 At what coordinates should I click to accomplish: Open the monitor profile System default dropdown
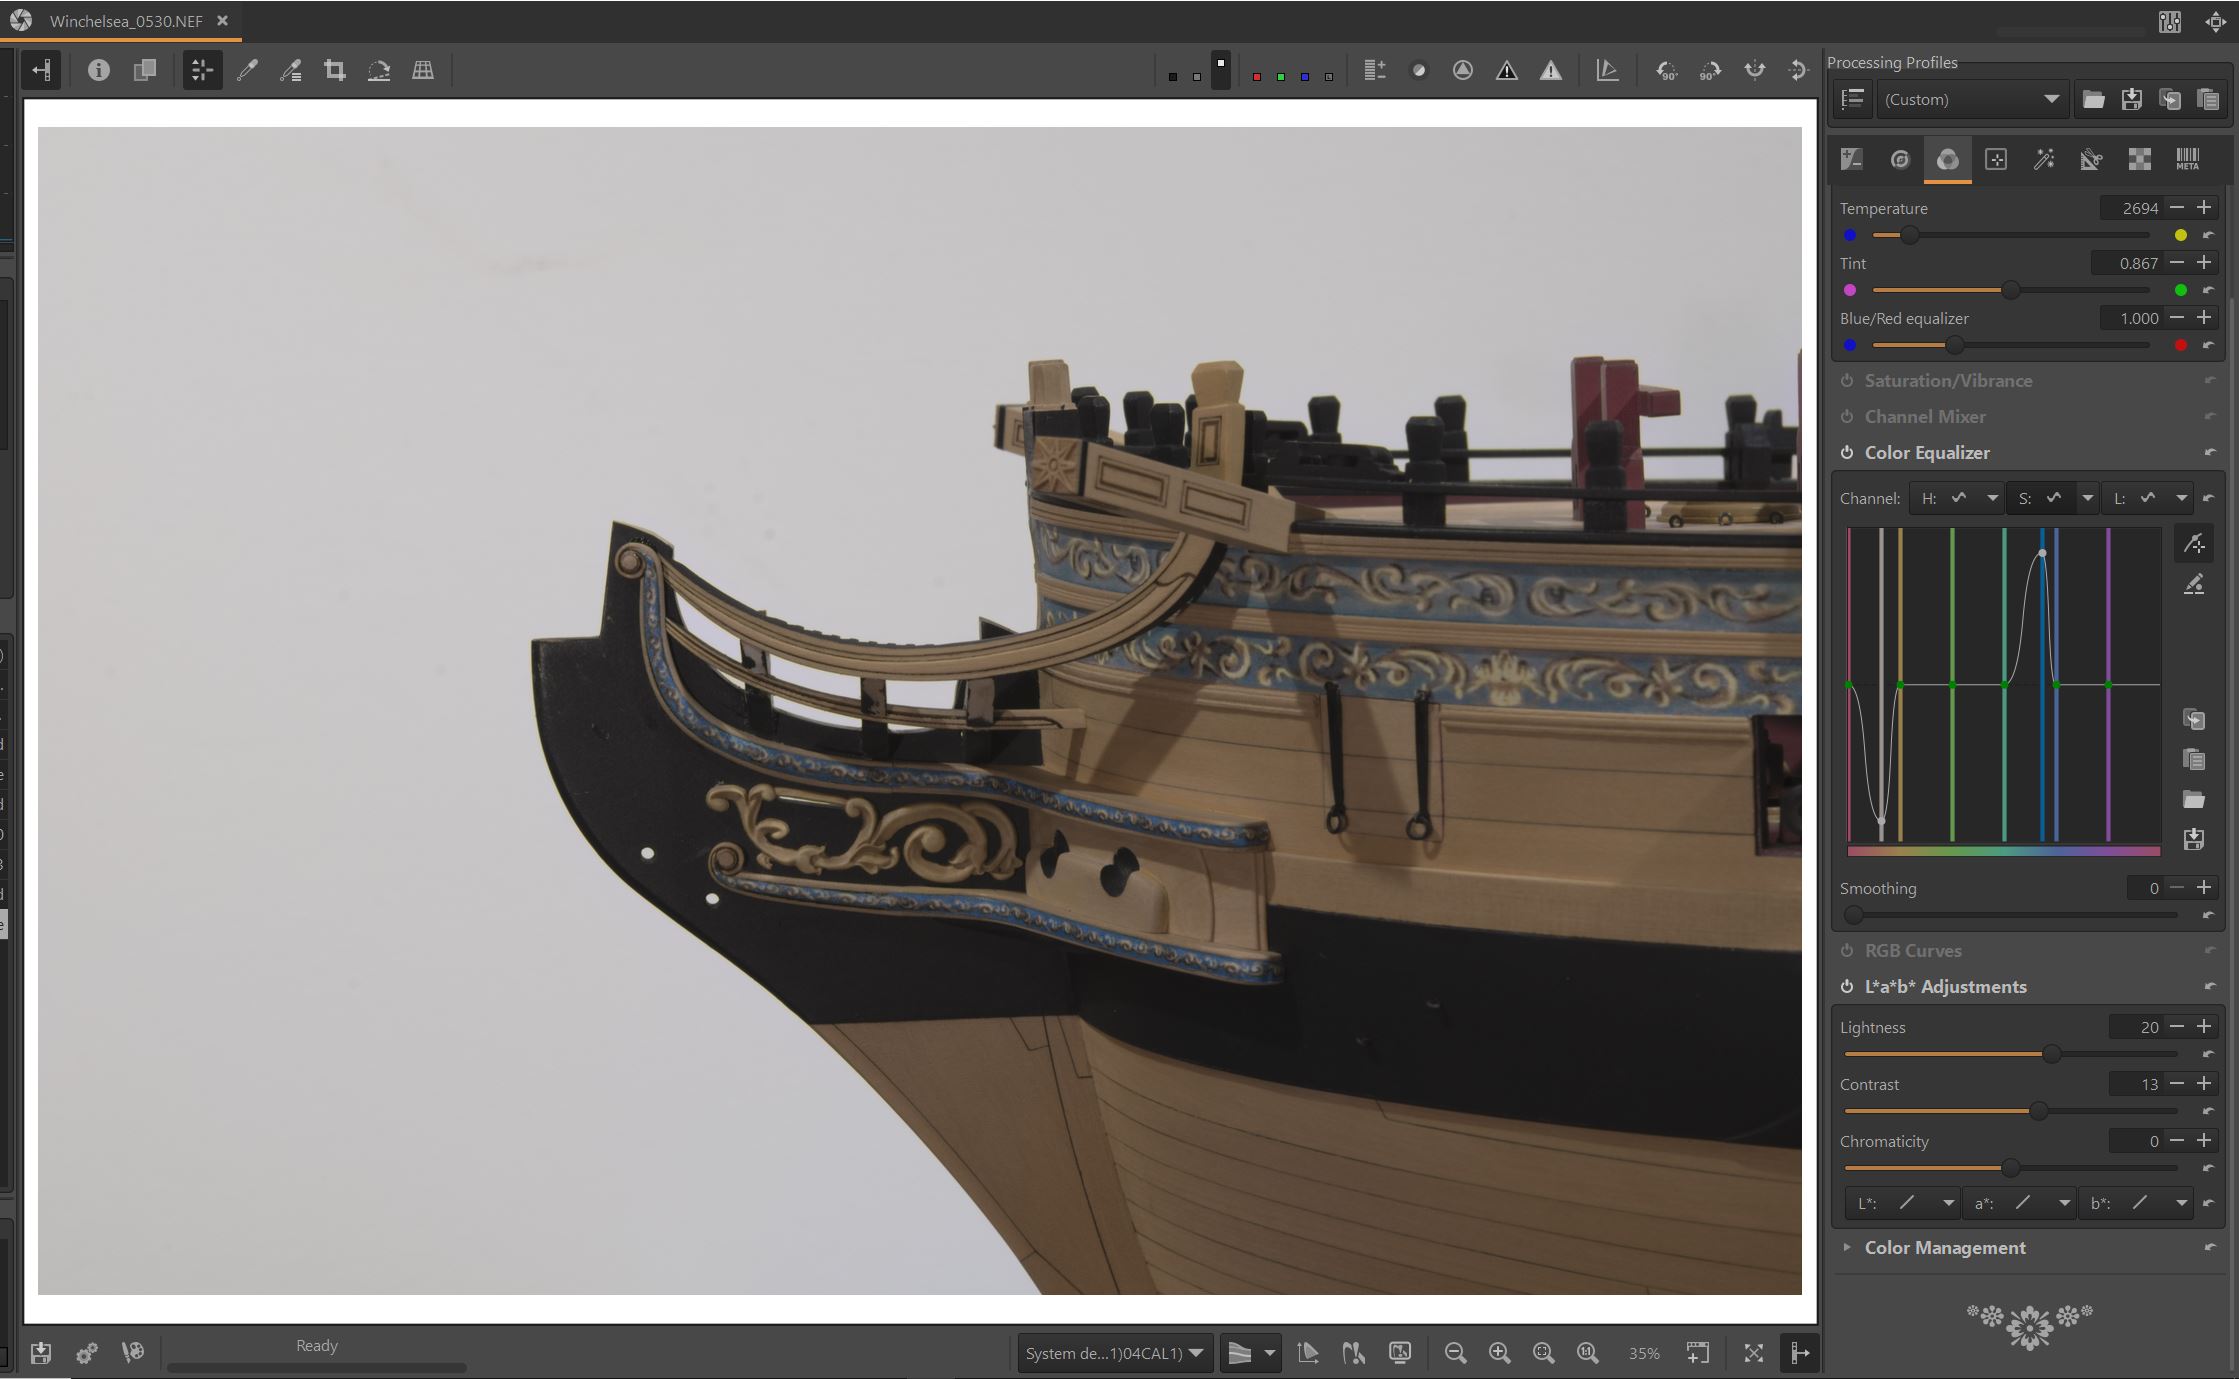pyautogui.click(x=1114, y=1353)
